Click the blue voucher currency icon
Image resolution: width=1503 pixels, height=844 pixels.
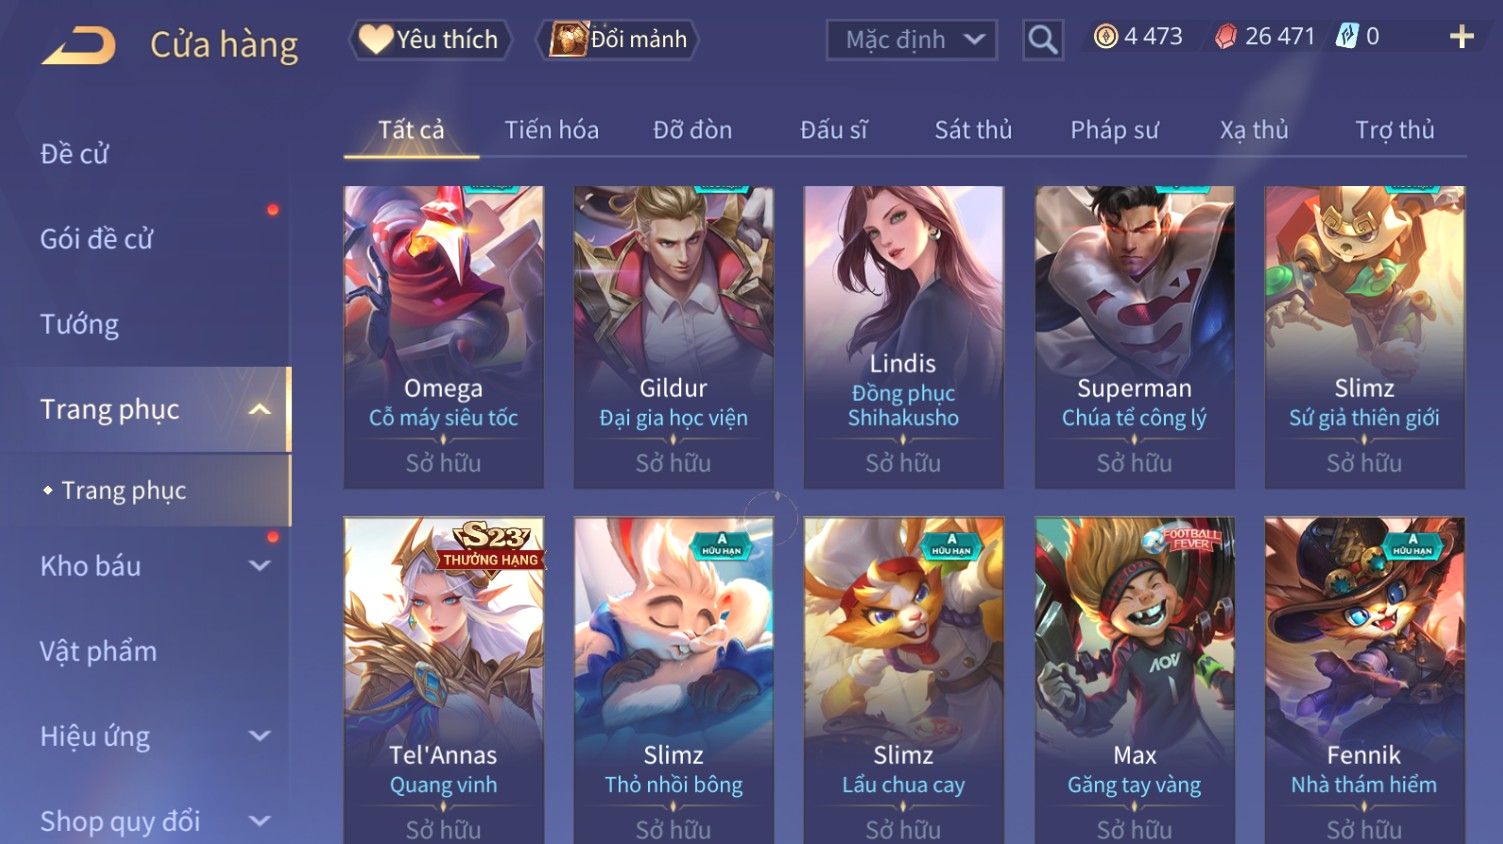[1347, 37]
